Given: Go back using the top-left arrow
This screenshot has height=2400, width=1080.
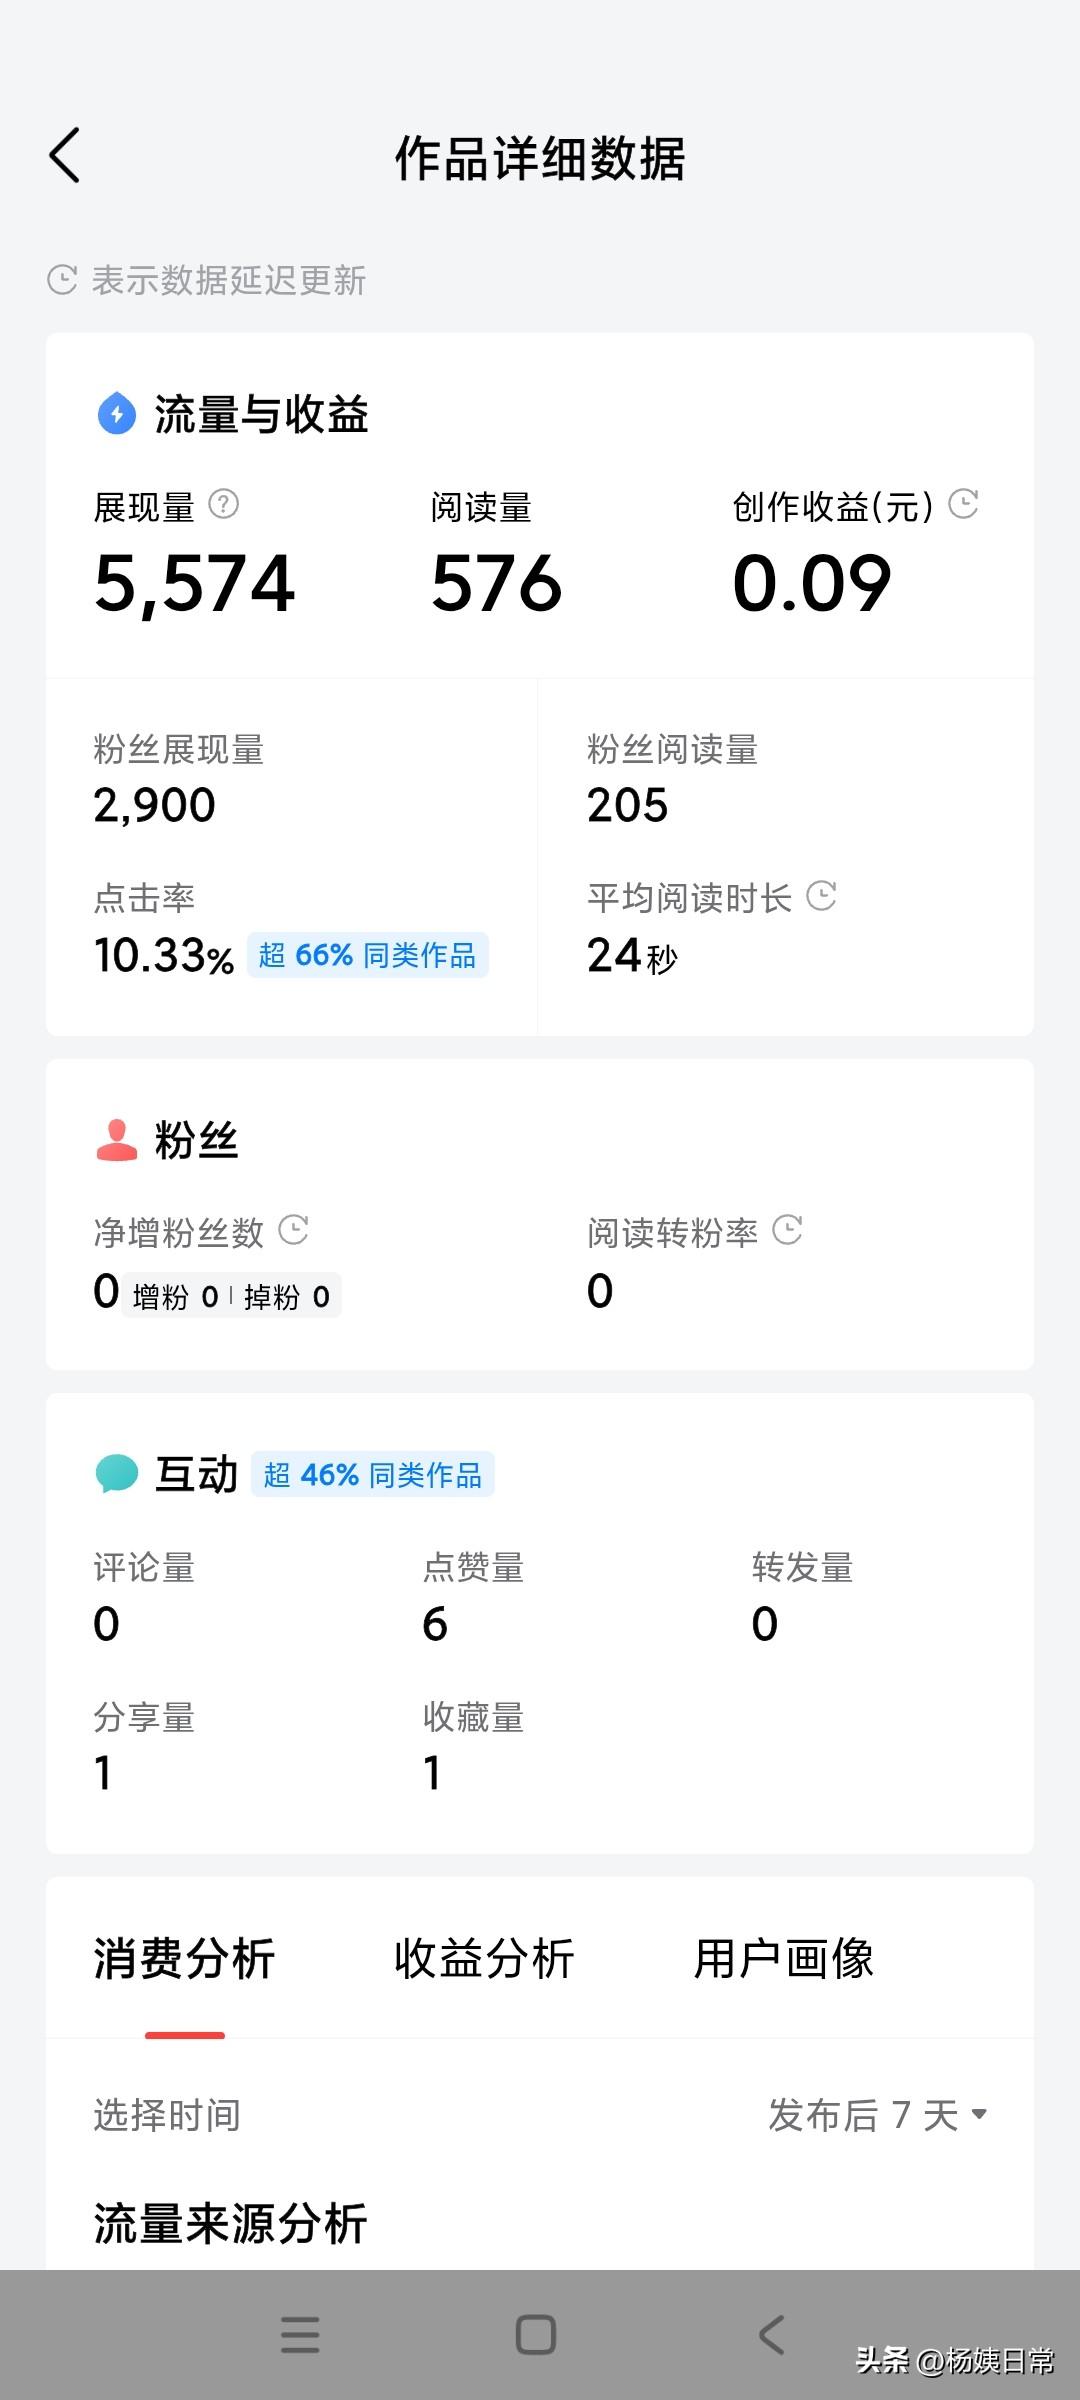Looking at the screenshot, I should 64,156.
